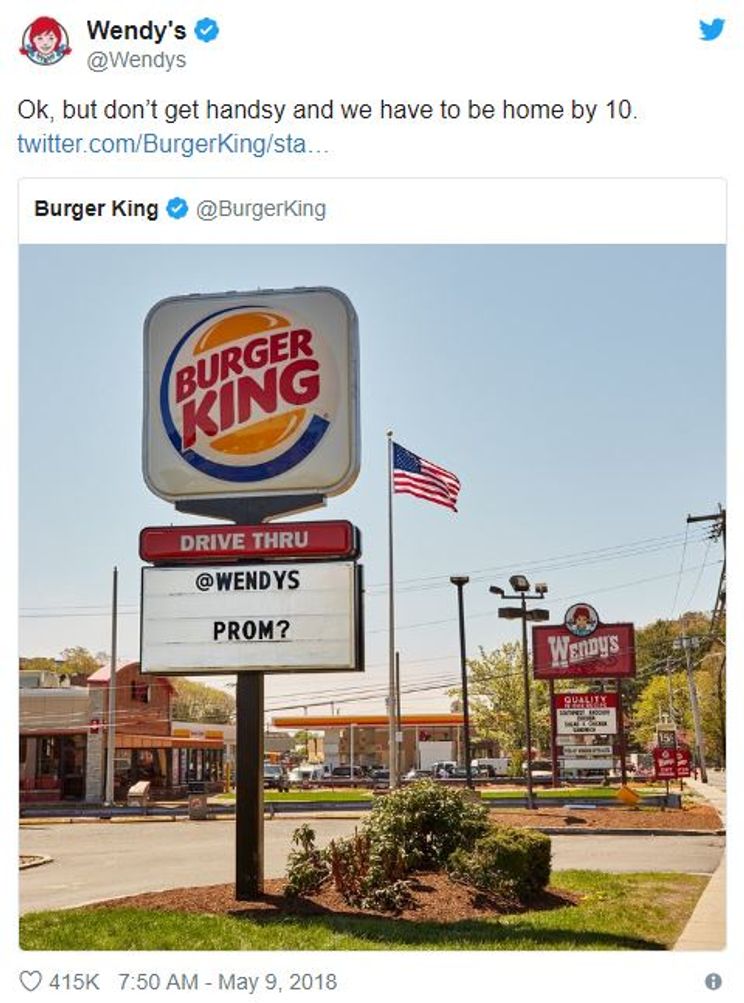Click the red DRIVE THRU sign in photo
The height and width of the screenshot is (1003, 744).
[248, 541]
